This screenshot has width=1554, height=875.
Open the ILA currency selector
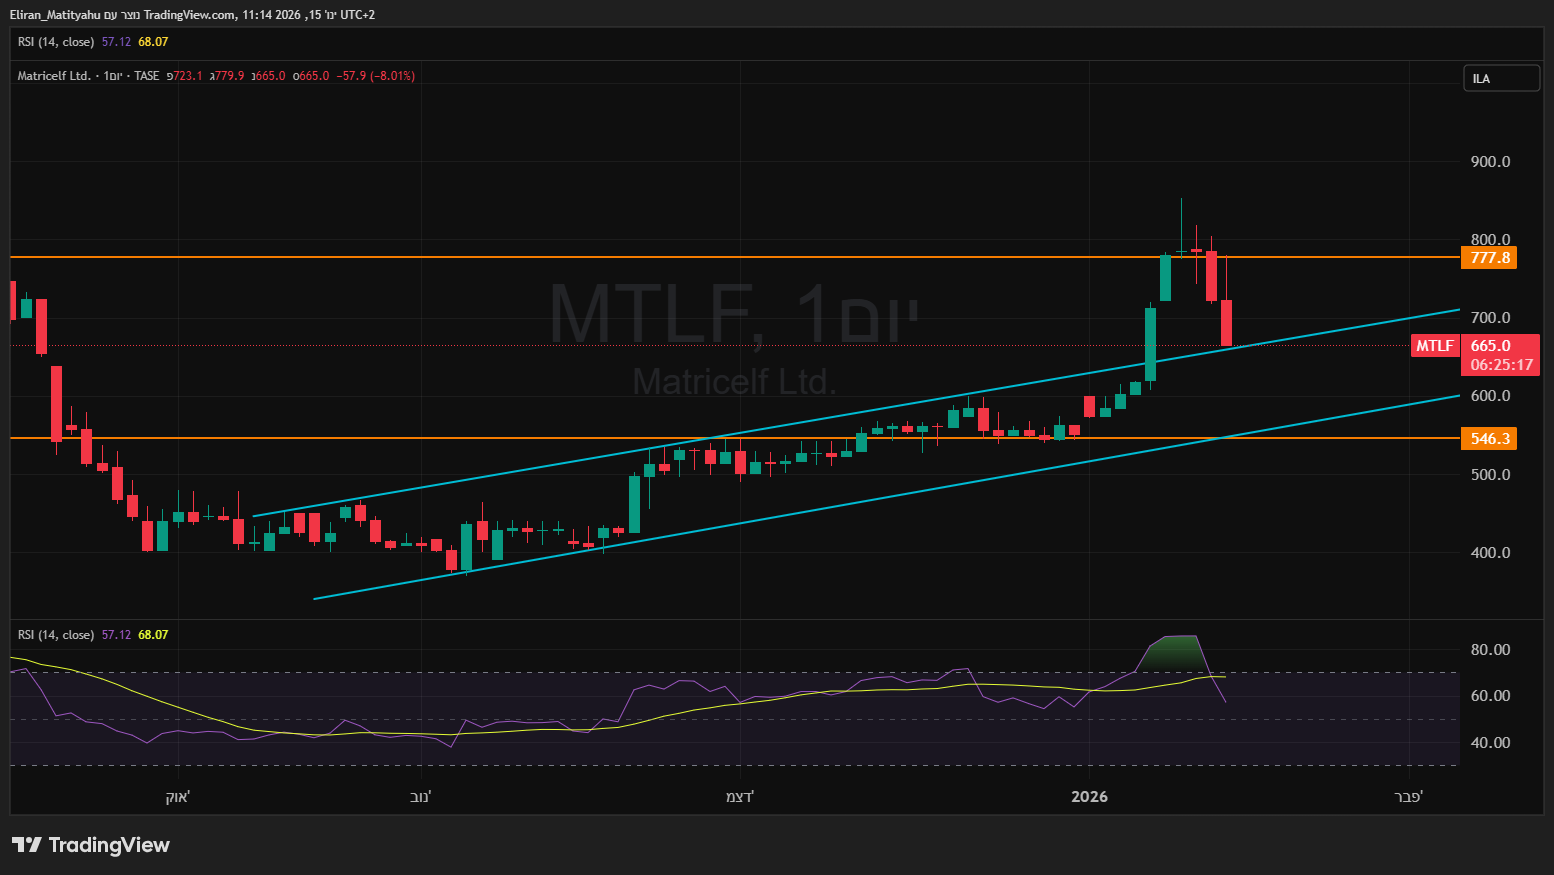pyautogui.click(x=1502, y=78)
